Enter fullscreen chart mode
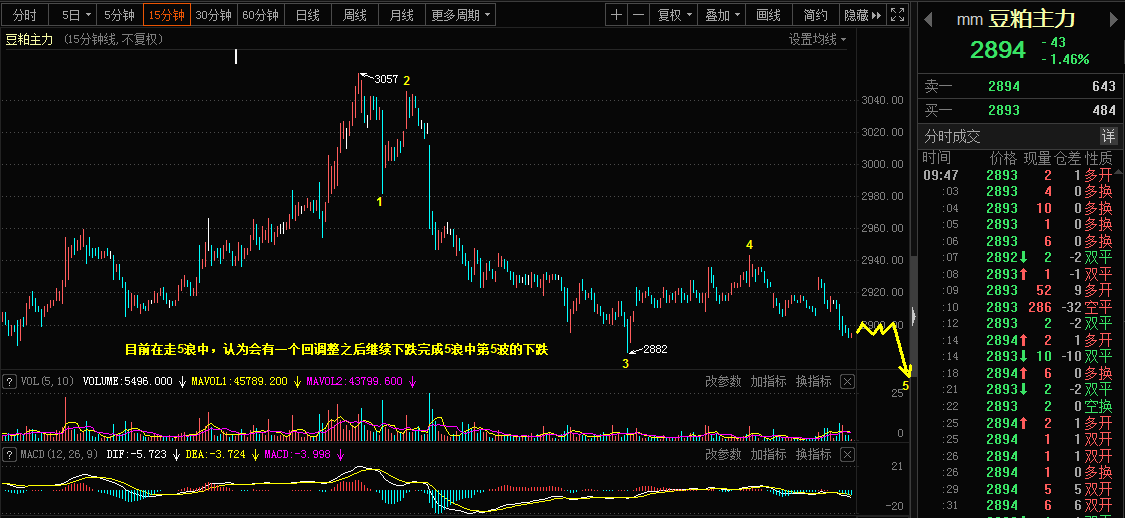 pyautogui.click(x=897, y=14)
